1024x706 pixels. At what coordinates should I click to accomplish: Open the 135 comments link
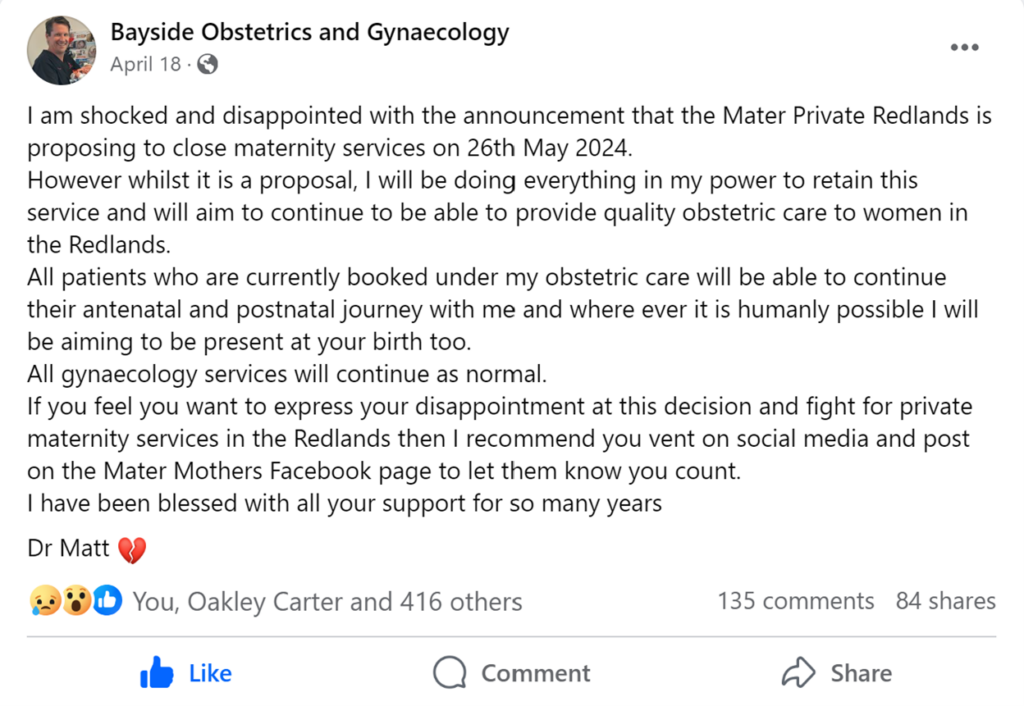point(795,601)
